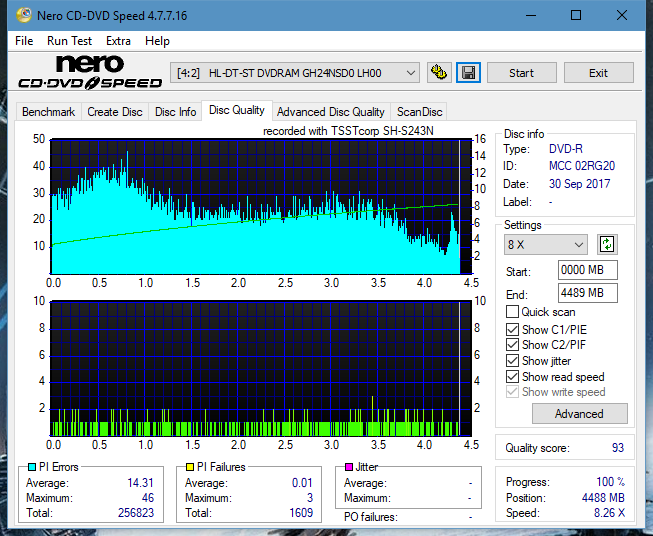Screen dimensions: 653x536
Task: Click the disc ID MCC 02RG20
Action: point(582,166)
